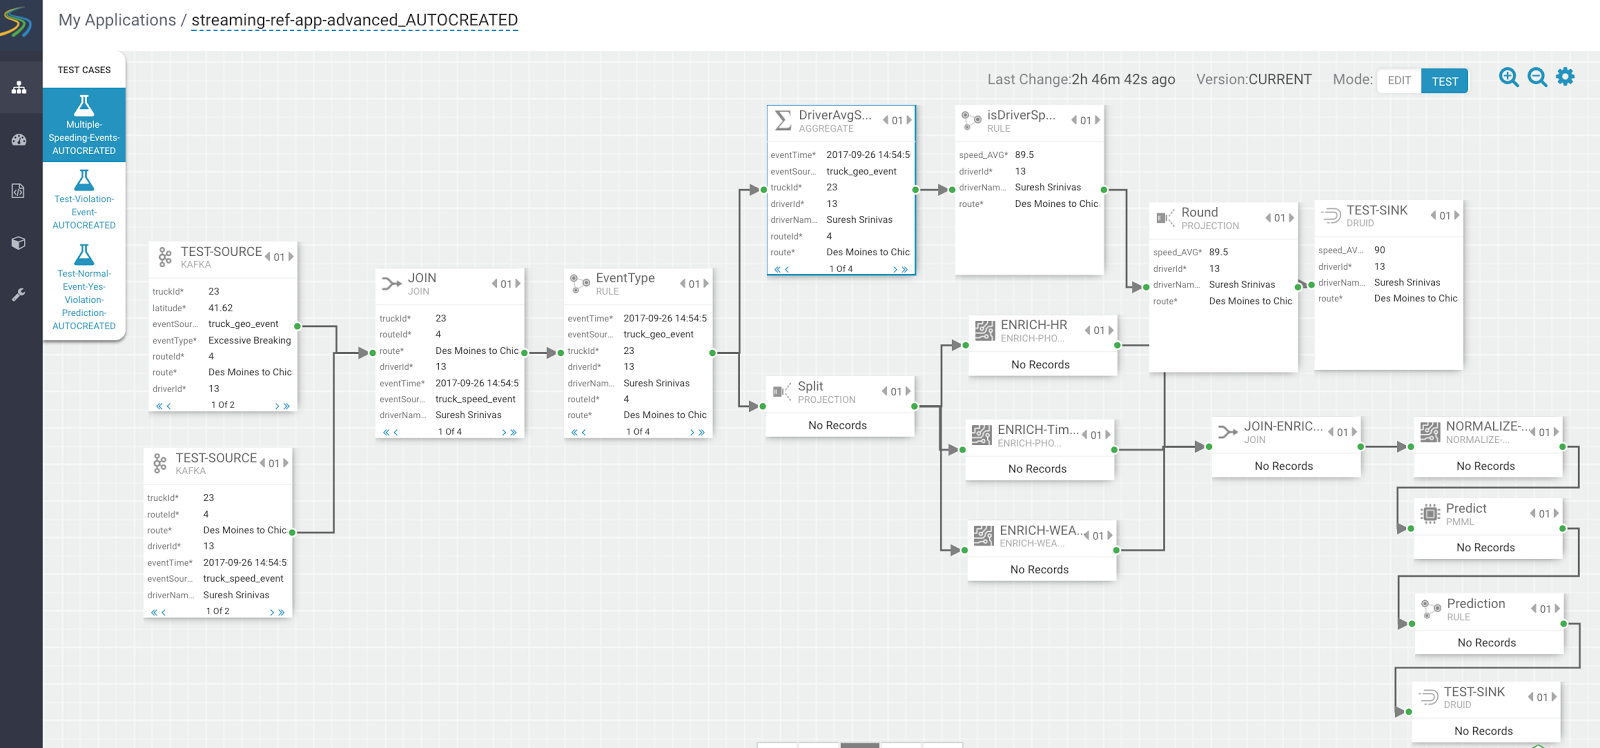Jump to first record in DriverAvgS node
The height and width of the screenshot is (748, 1600).
click(x=778, y=269)
